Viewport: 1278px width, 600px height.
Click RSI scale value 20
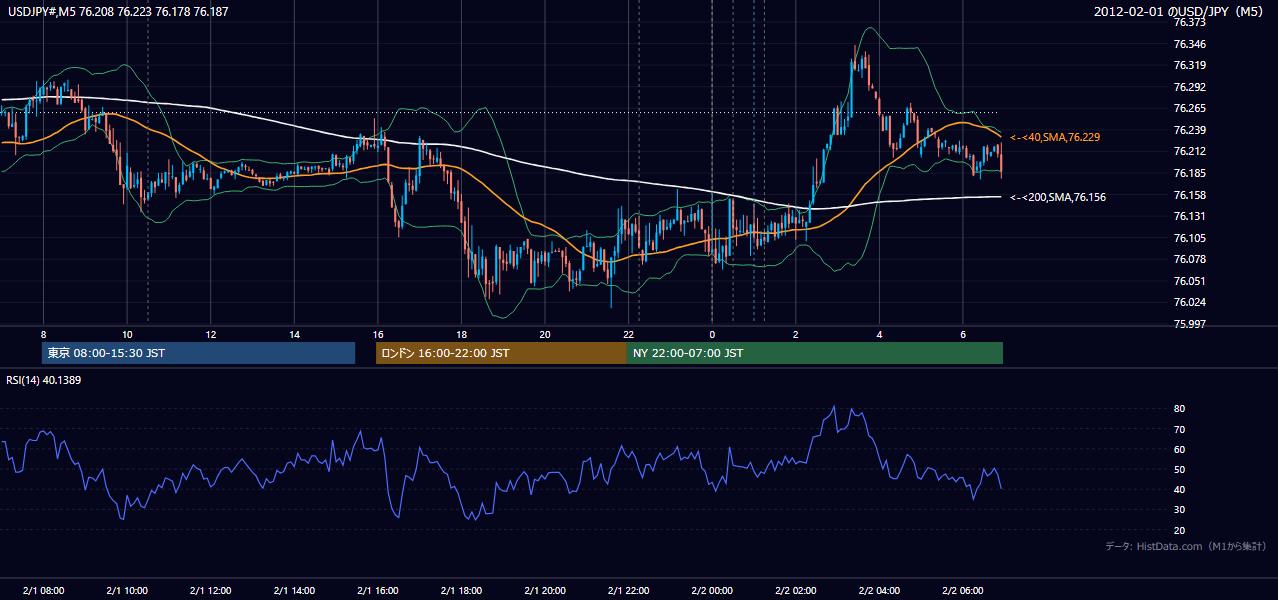pyautogui.click(x=1179, y=530)
